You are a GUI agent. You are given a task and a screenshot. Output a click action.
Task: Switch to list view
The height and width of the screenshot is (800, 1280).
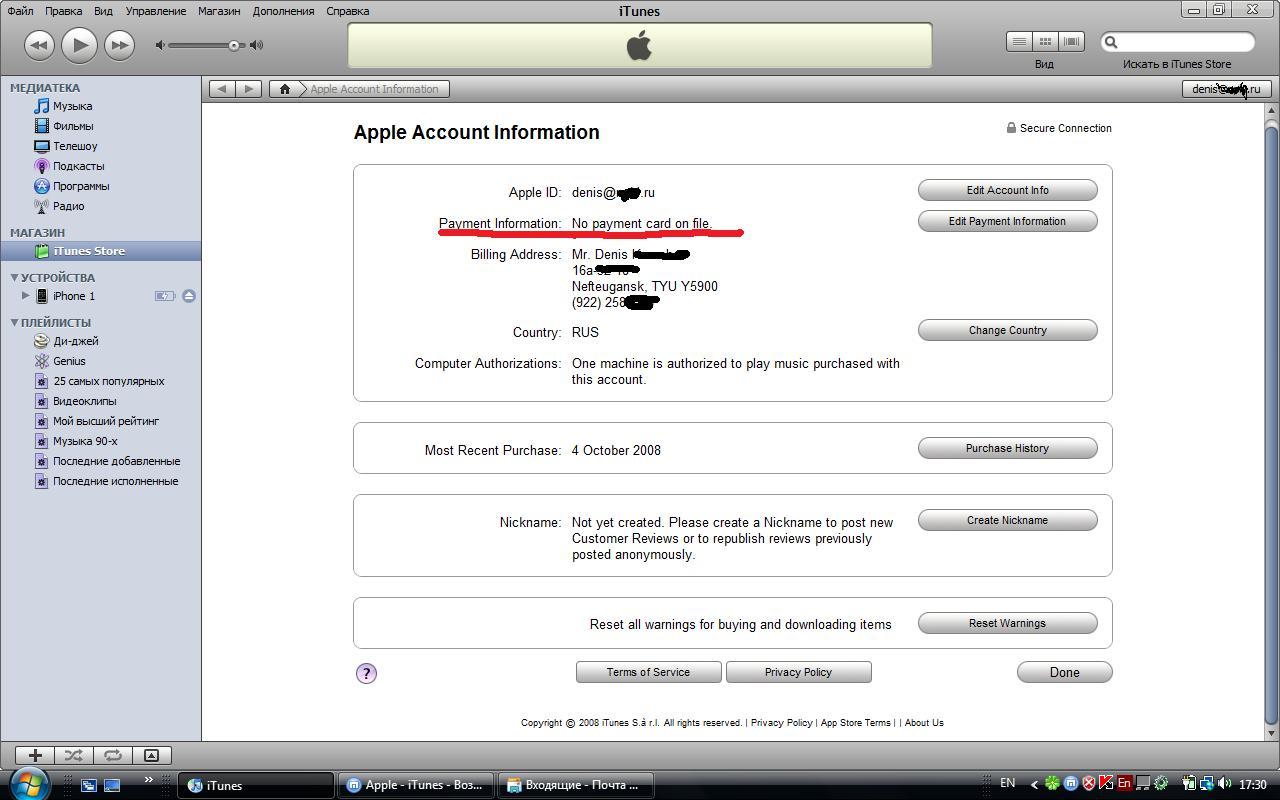pyautogui.click(x=1019, y=42)
